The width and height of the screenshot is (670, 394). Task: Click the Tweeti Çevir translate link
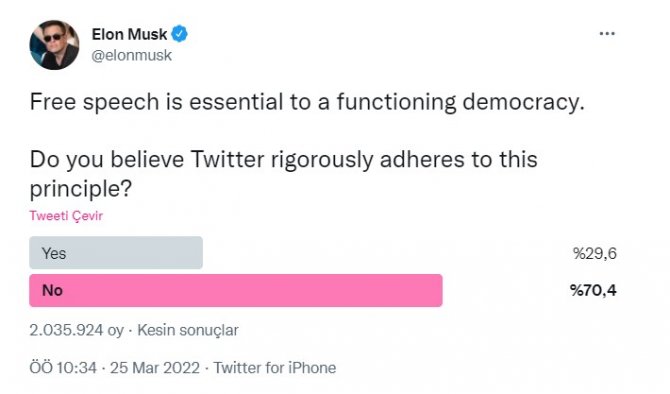pyautogui.click(x=66, y=216)
